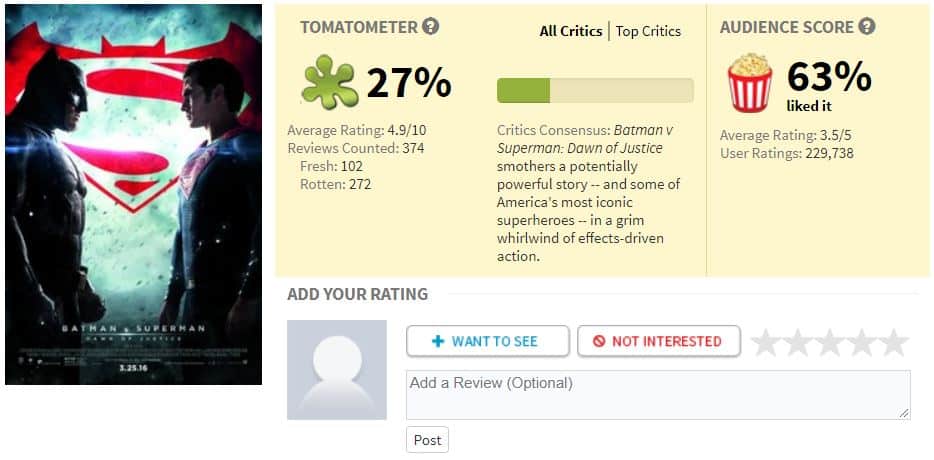Click the Tomatometer help question mark icon
The height and width of the screenshot is (460, 934).
pos(430,27)
